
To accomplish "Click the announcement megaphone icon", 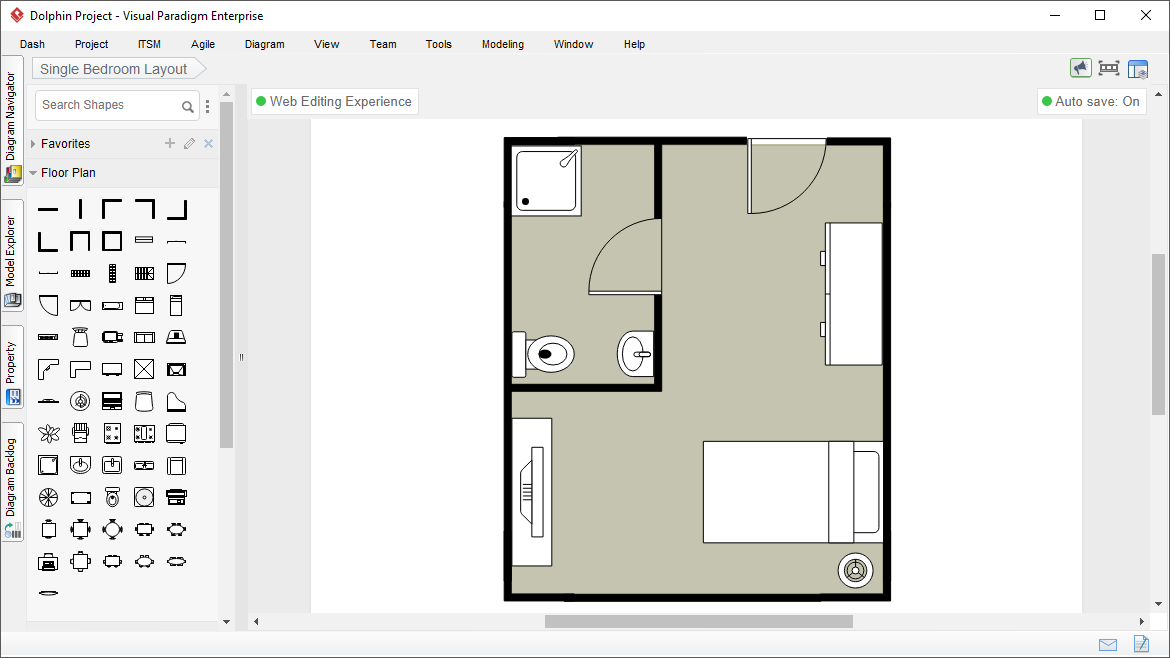I will pos(1081,68).
